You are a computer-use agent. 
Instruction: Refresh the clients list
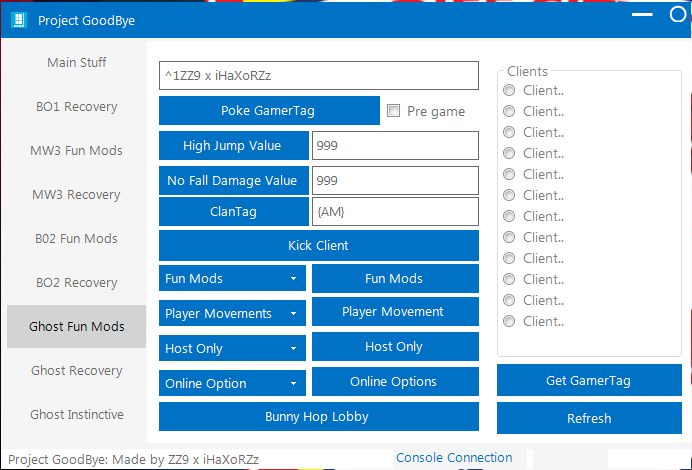click(x=589, y=418)
